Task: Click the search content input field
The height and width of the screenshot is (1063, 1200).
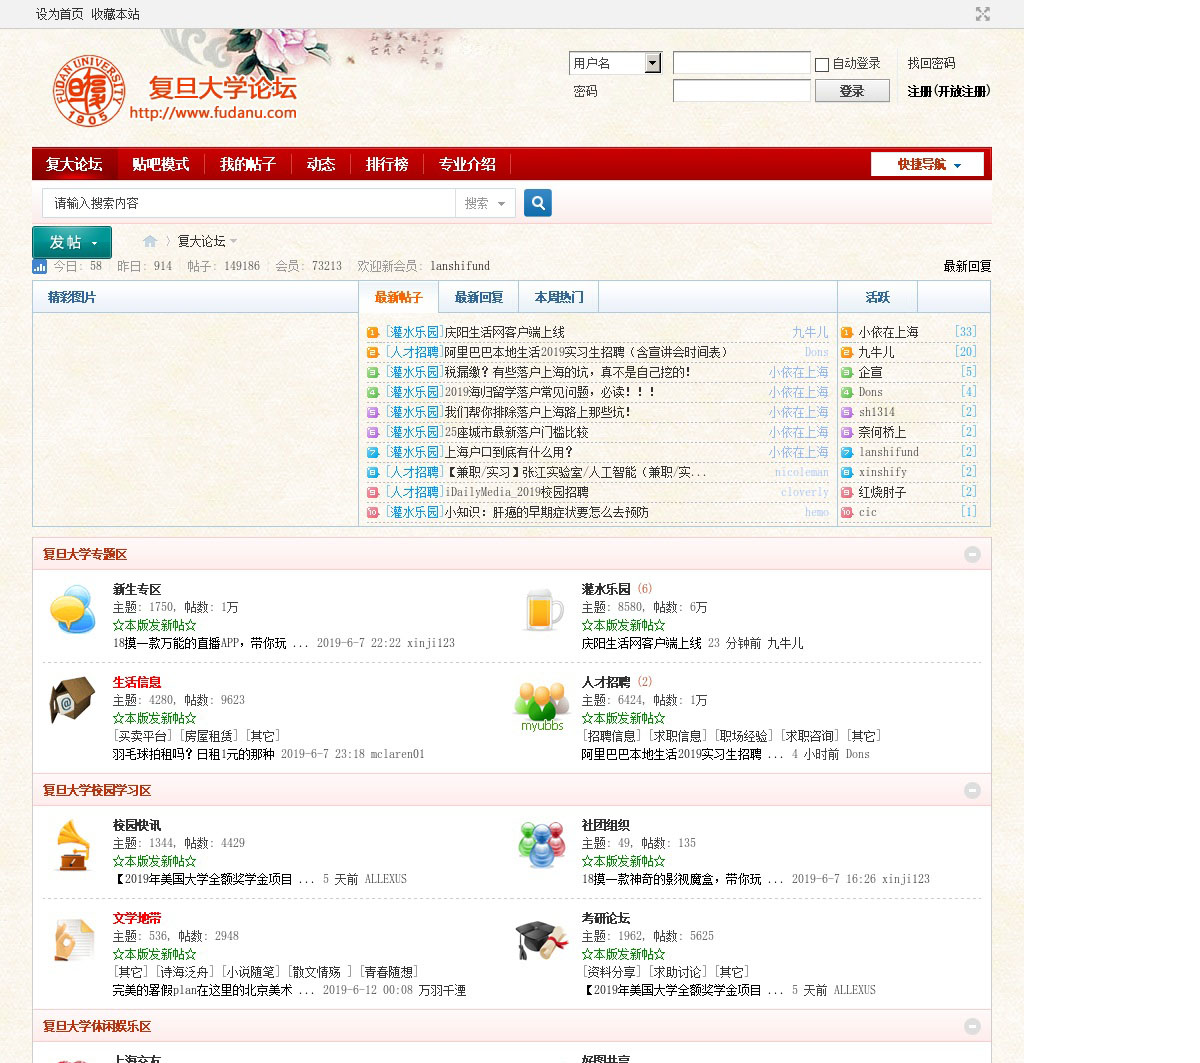Action: [249, 203]
